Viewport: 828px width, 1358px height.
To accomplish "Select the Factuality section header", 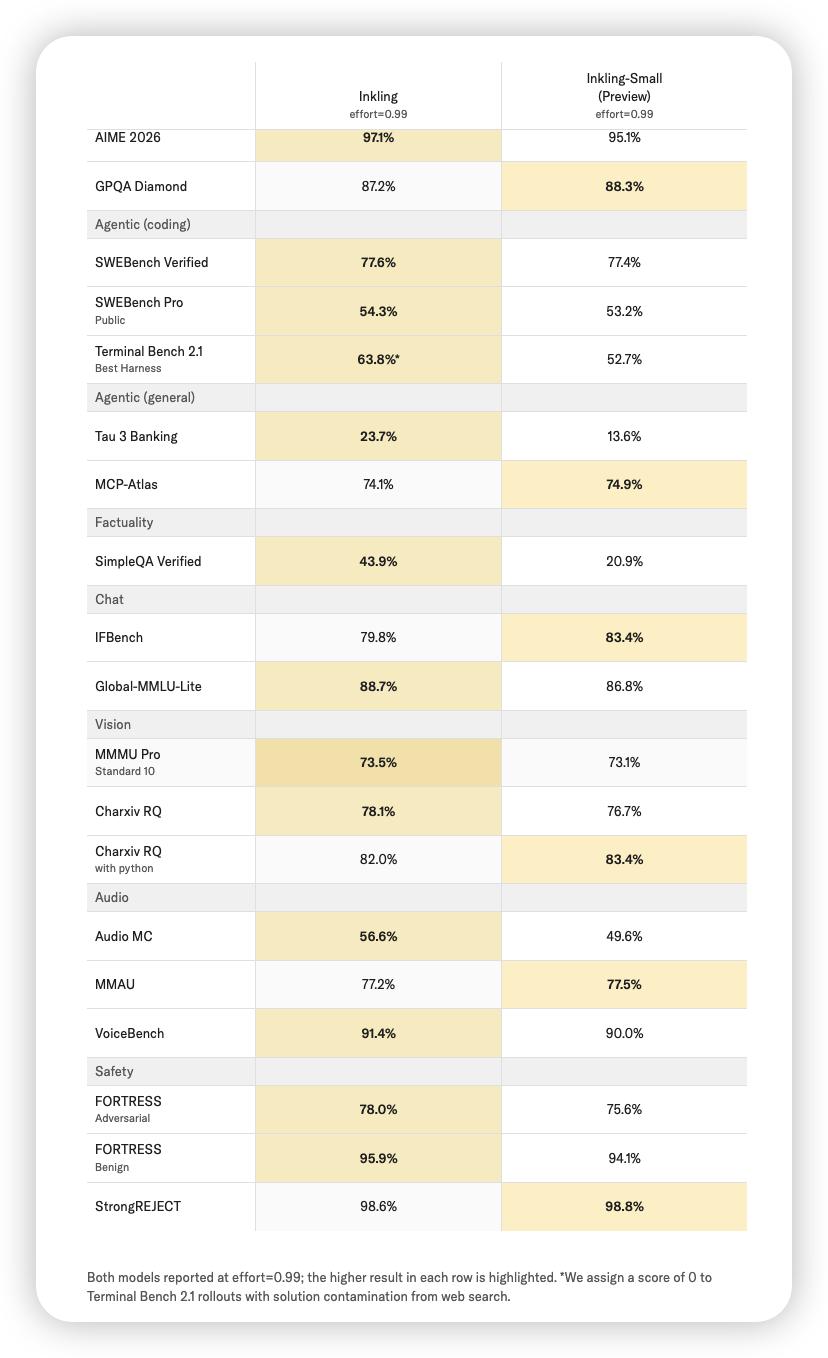I will [x=124, y=522].
